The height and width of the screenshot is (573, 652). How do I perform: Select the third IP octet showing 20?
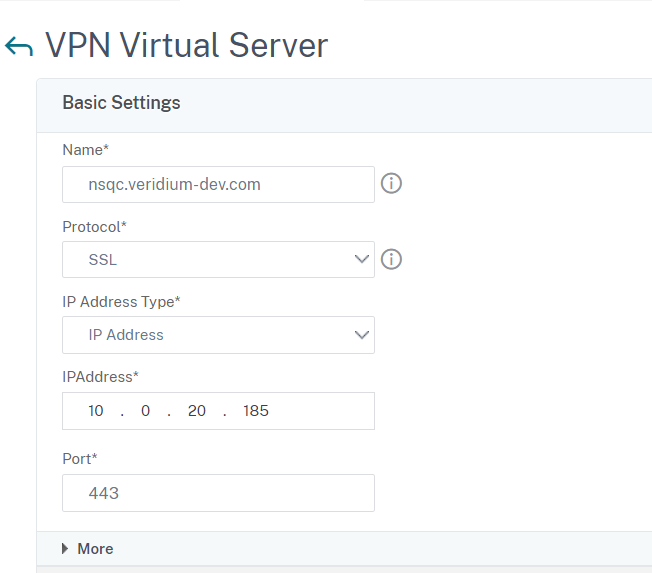[x=197, y=411]
